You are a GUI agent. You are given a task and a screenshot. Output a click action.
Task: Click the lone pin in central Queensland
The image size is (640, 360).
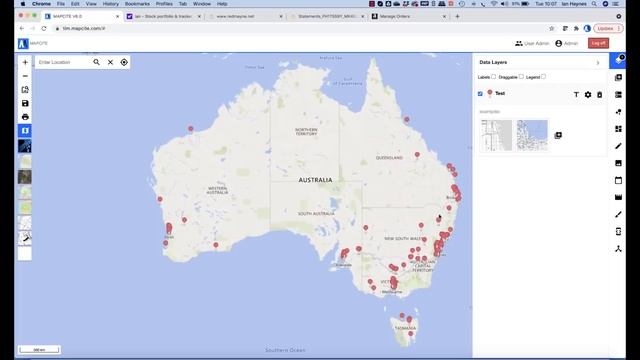click(x=417, y=155)
